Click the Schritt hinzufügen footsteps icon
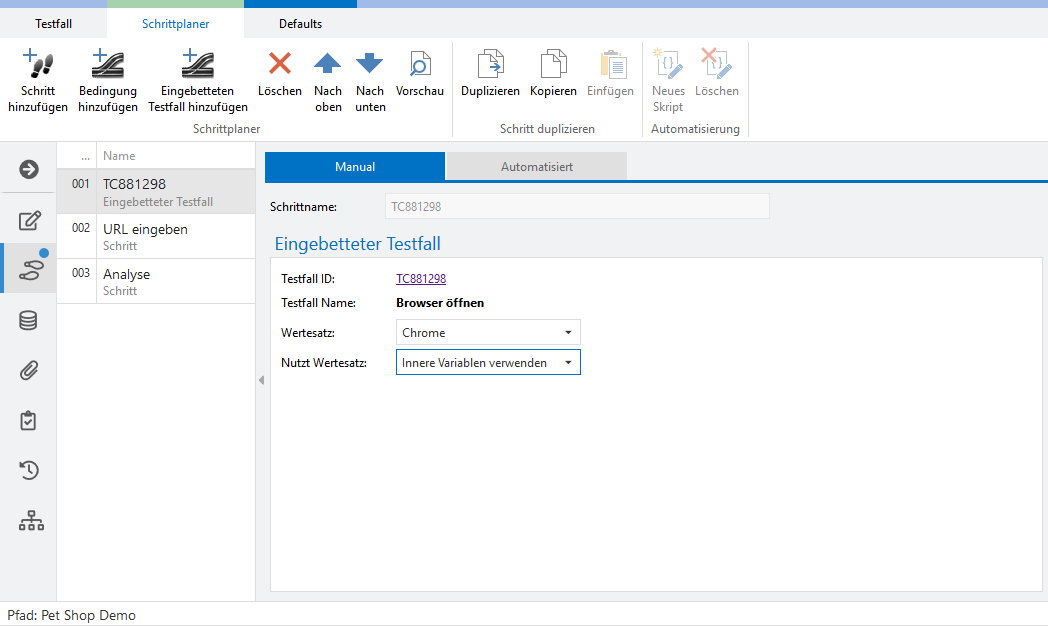Screen dimensions: 1048x626 click(38, 66)
